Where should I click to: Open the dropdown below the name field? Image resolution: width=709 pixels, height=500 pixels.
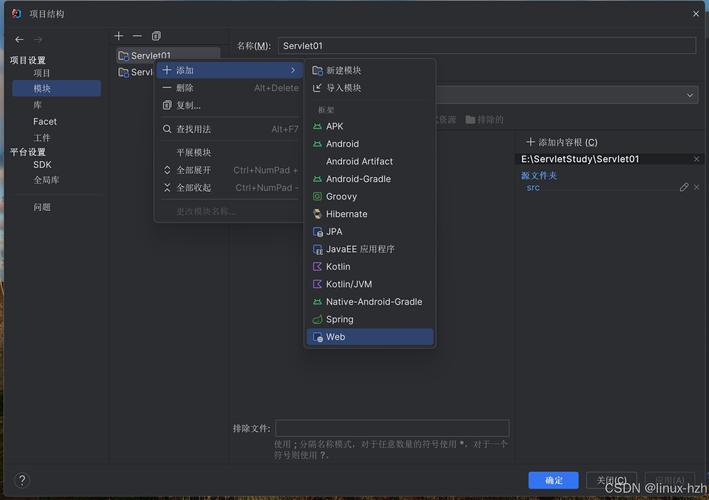coord(691,95)
